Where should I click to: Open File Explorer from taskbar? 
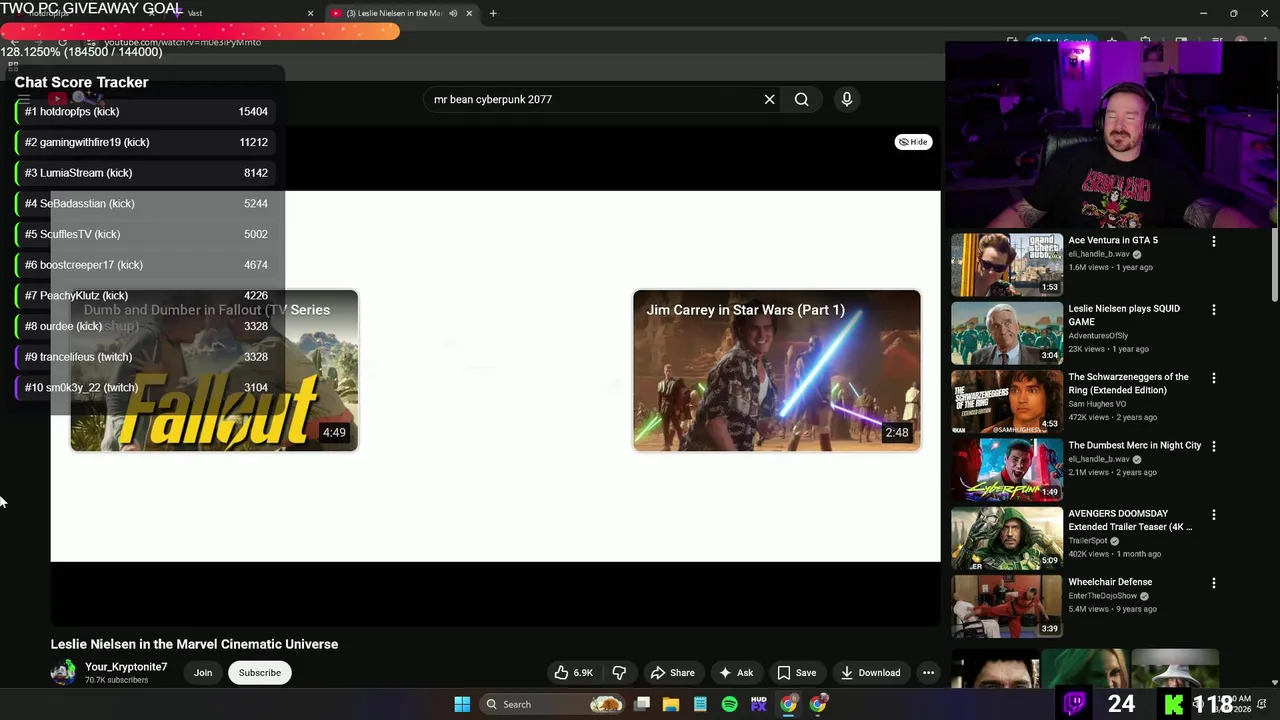(671, 704)
